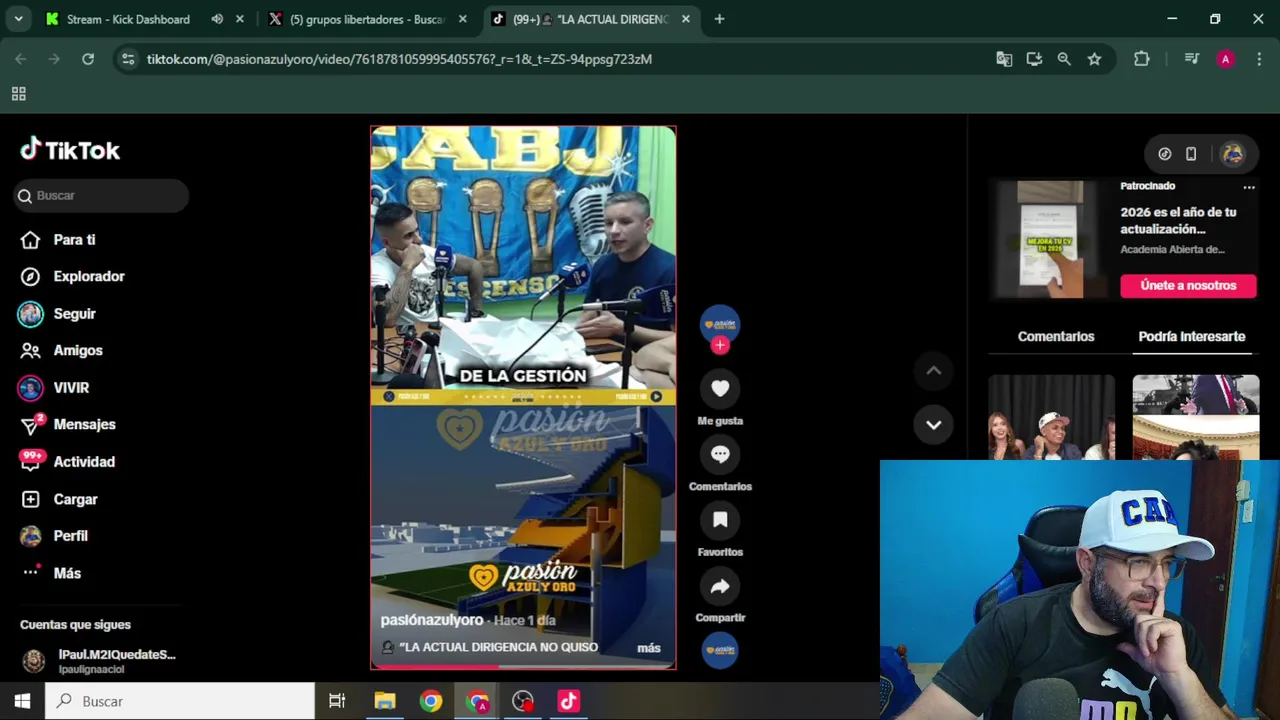1280x720 pixels.
Task: Go to the Amigos section
Action: click(x=62, y=350)
